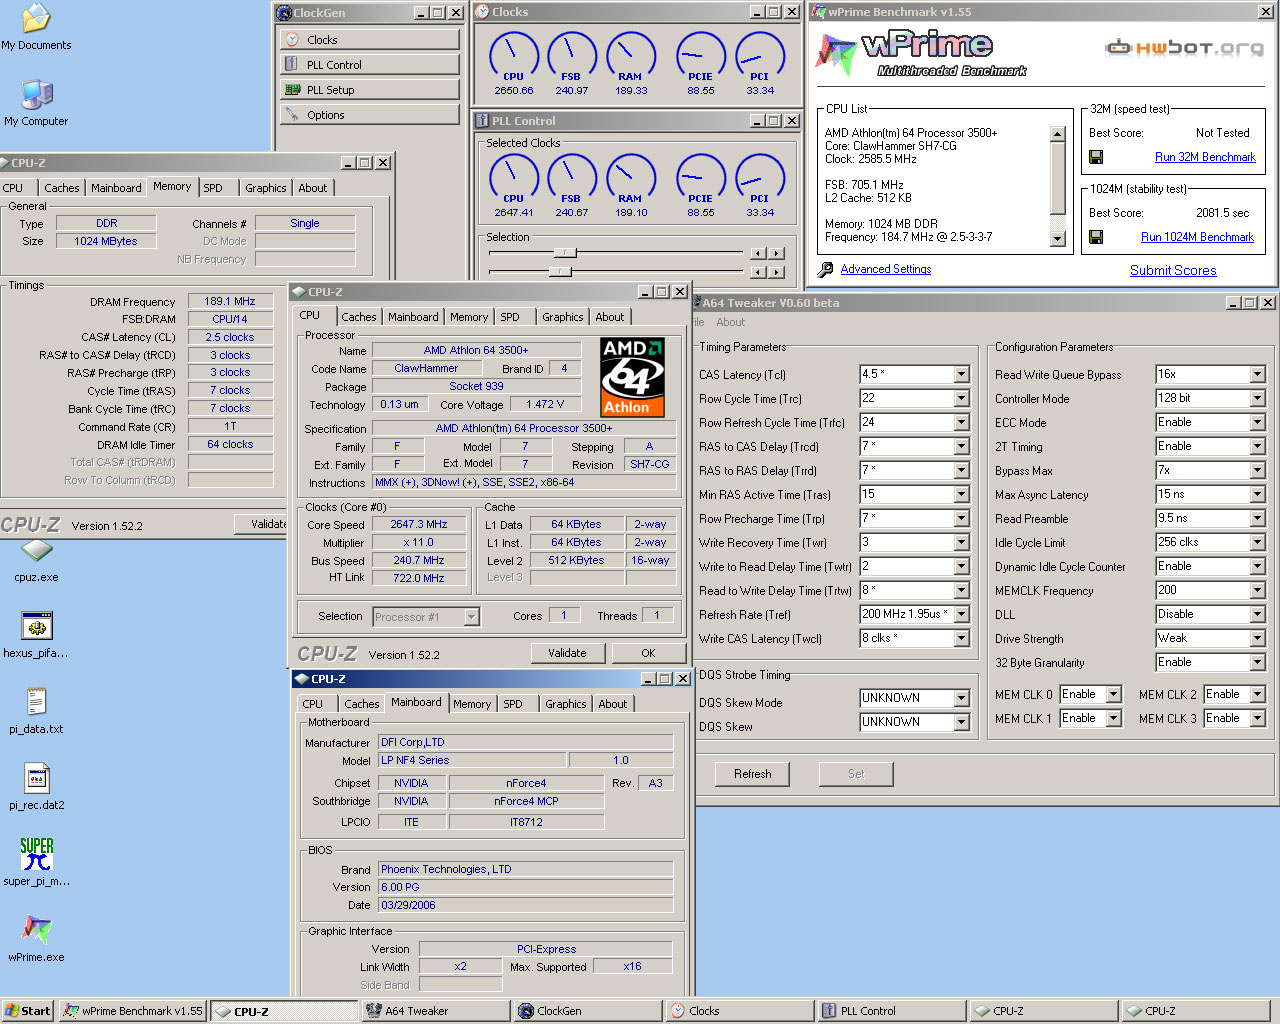Open 2T Timing dropdown
This screenshot has height=1024, width=1280.
1257,446
